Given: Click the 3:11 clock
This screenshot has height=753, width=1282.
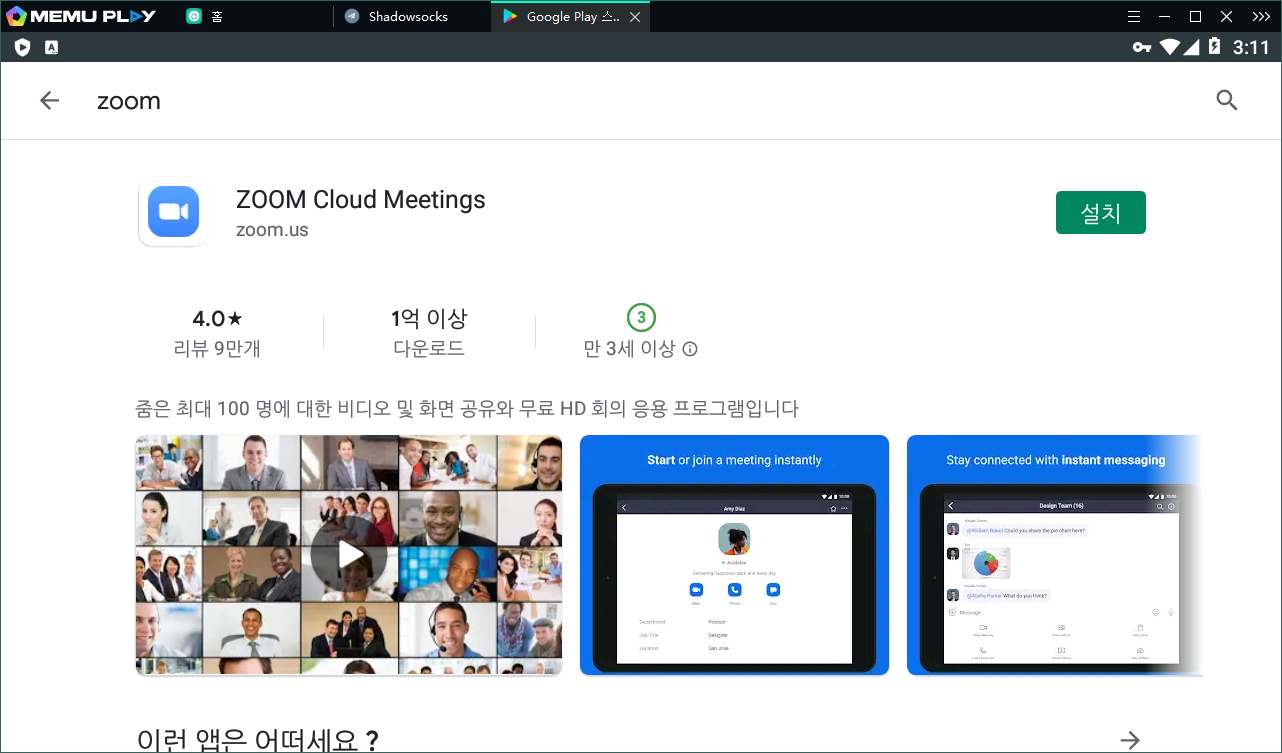Looking at the screenshot, I should [x=1251, y=47].
